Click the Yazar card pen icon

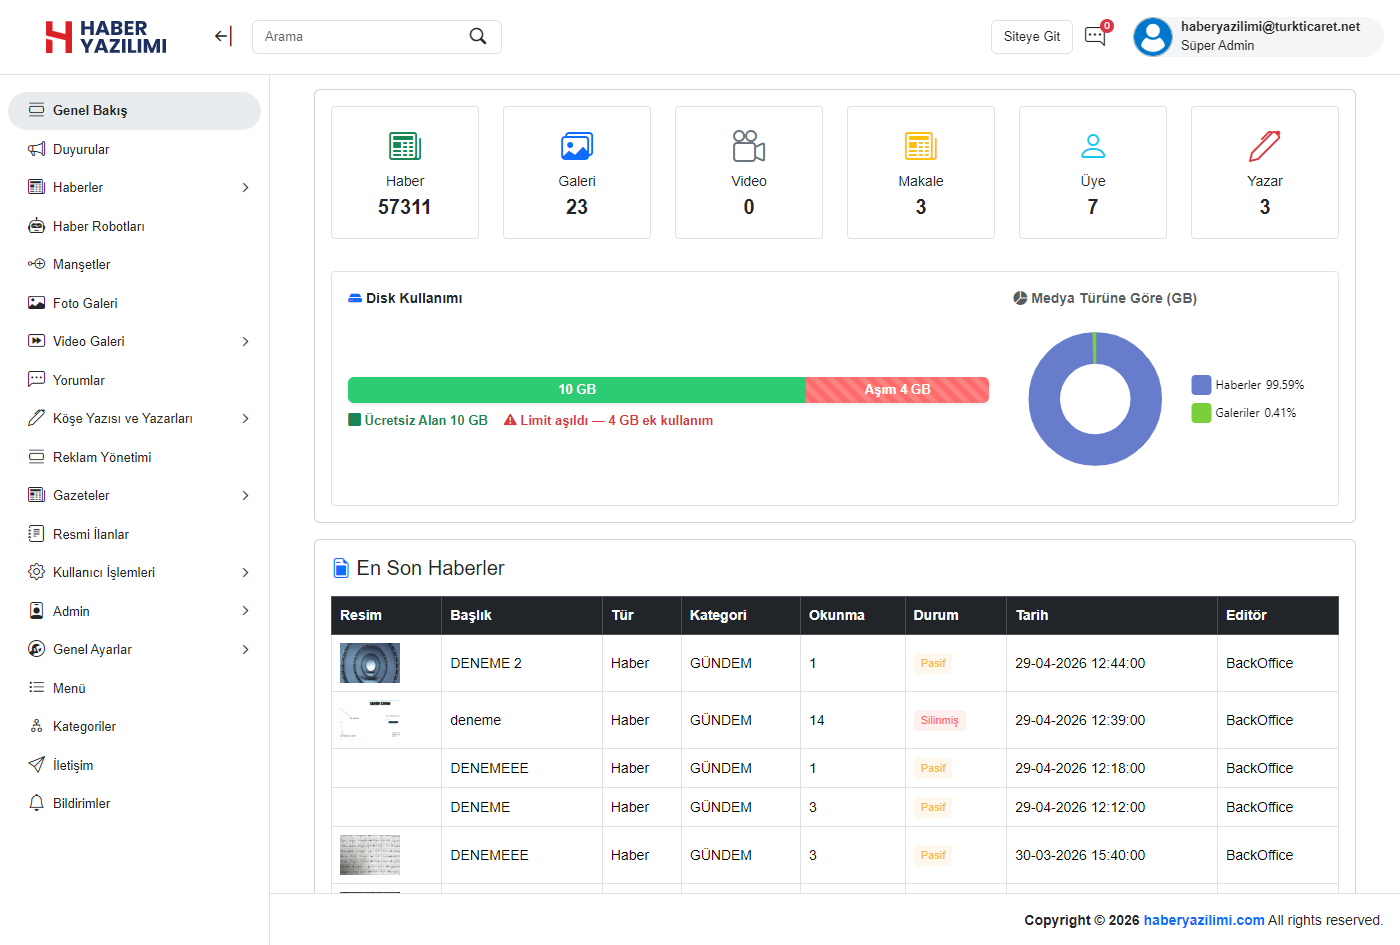[x=1265, y=146]
